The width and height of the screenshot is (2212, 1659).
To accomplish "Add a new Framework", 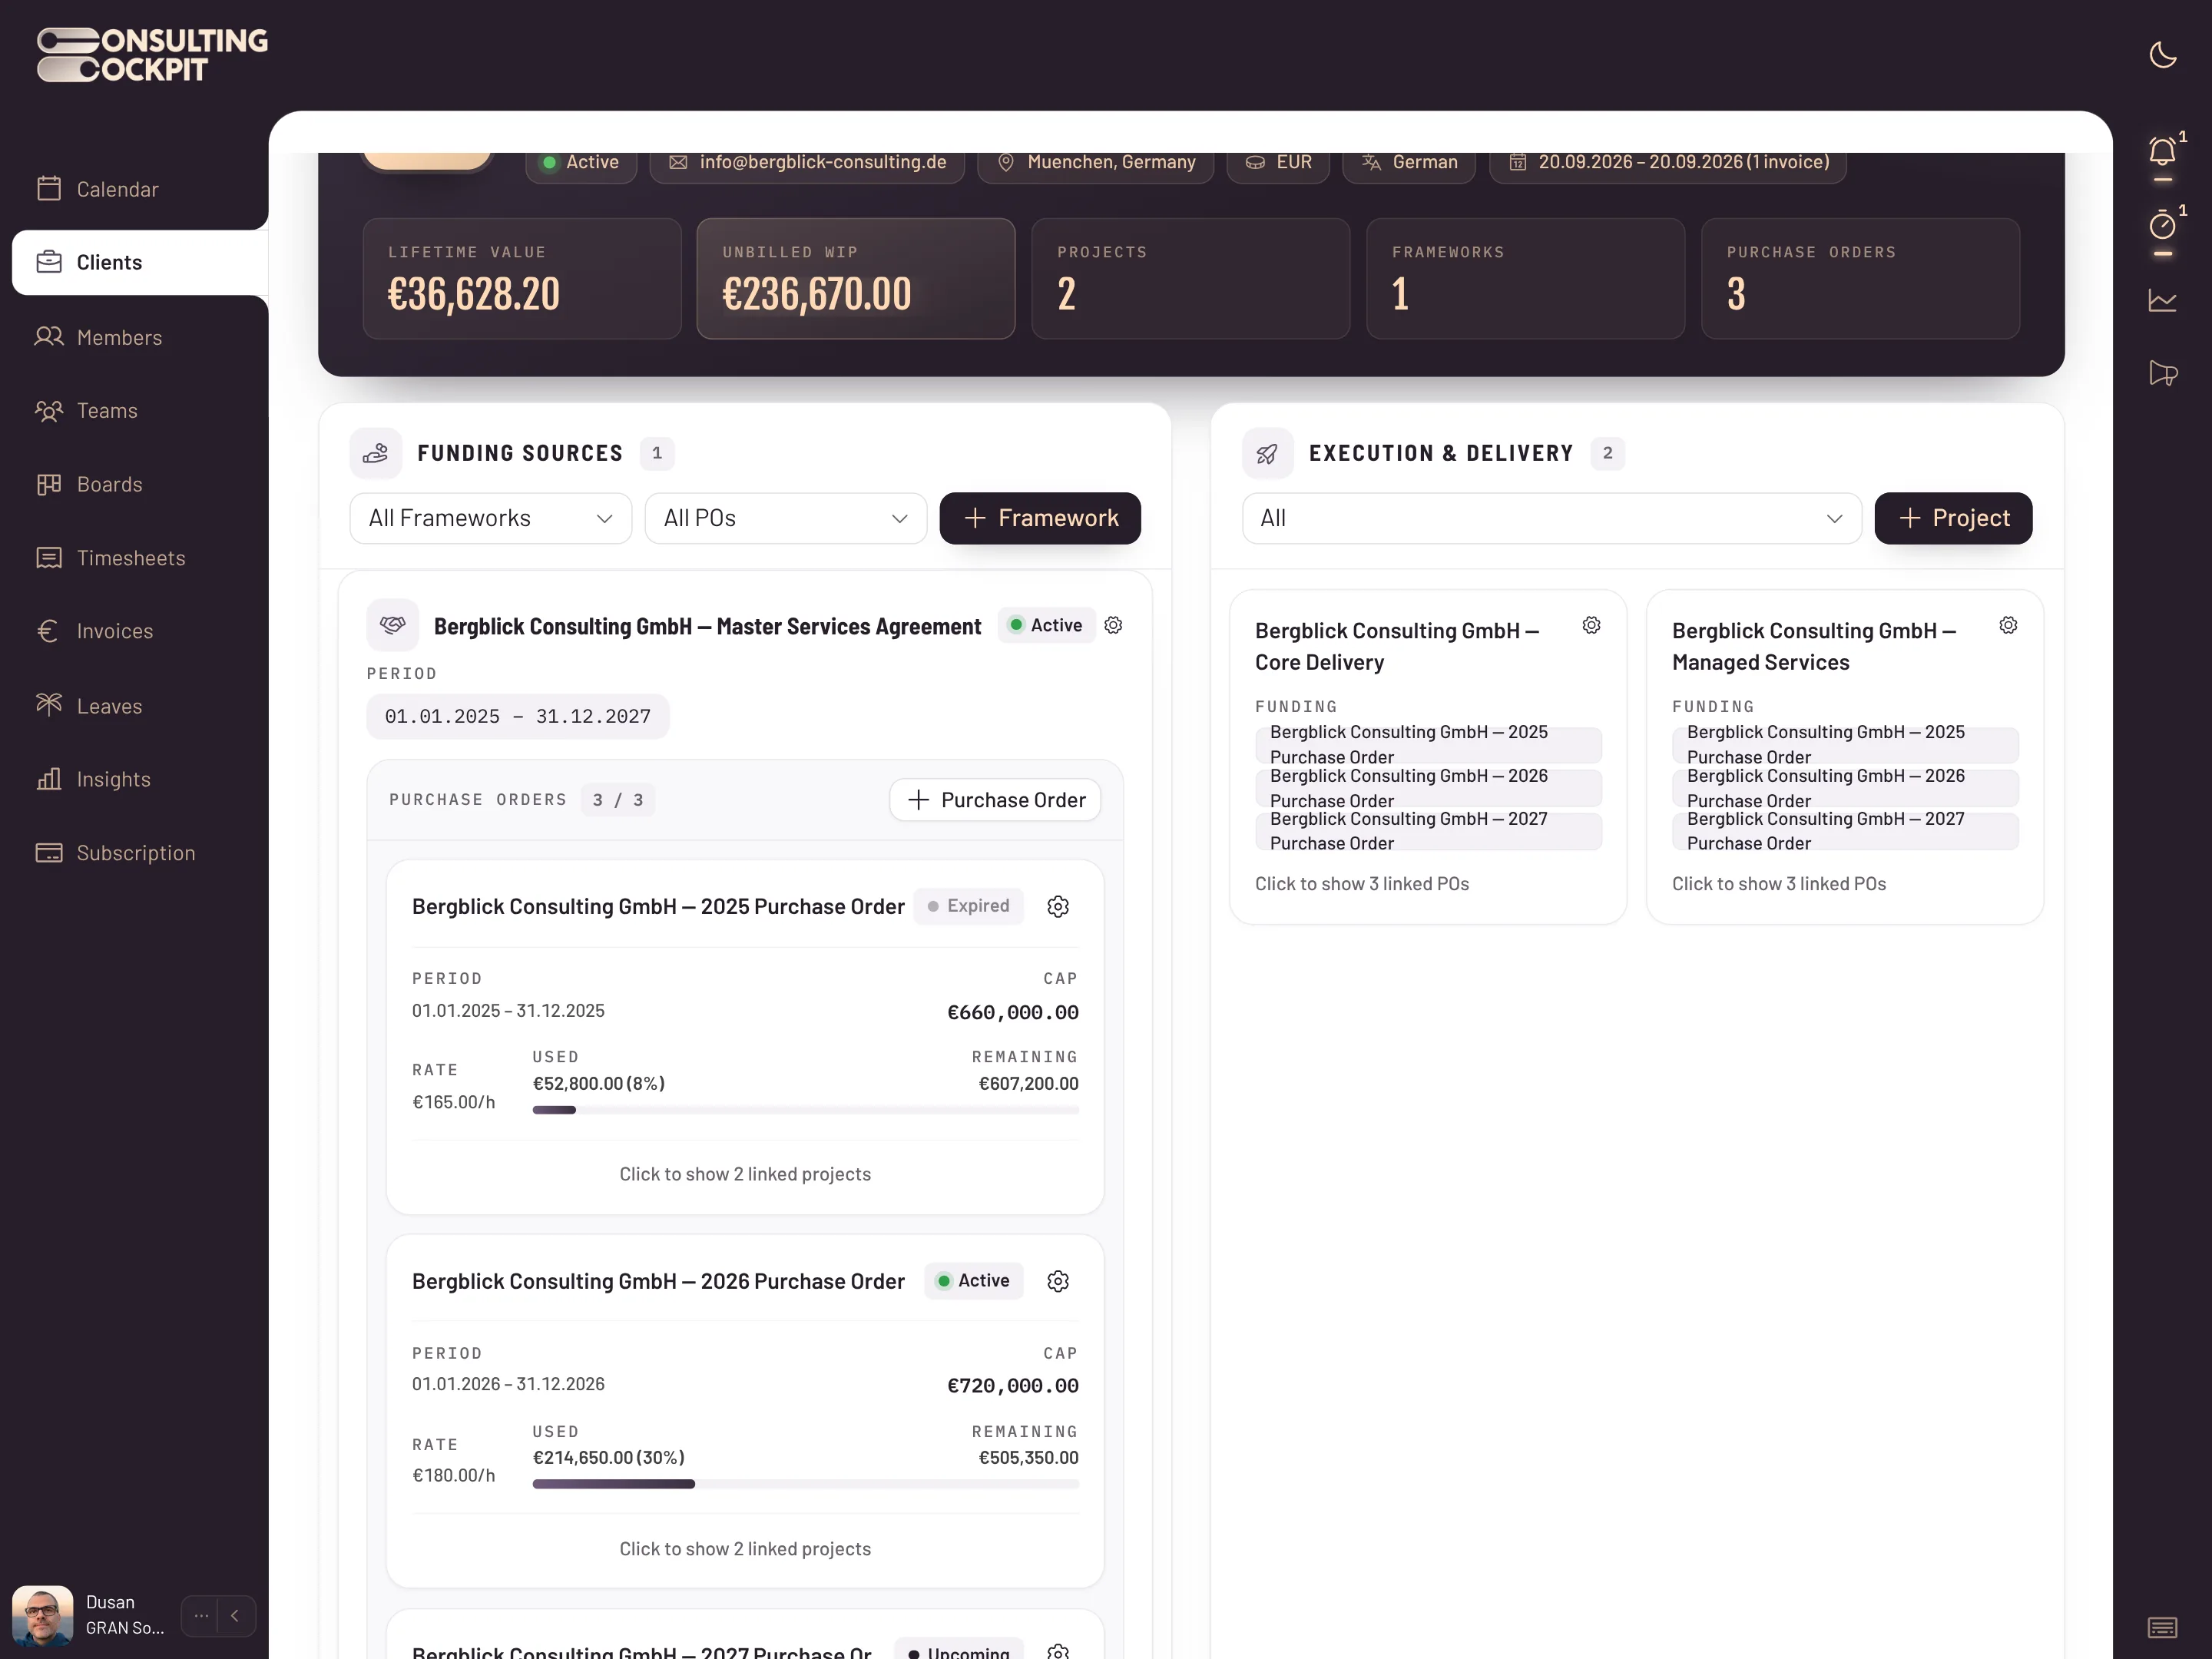I will (x=1040, y=518).
